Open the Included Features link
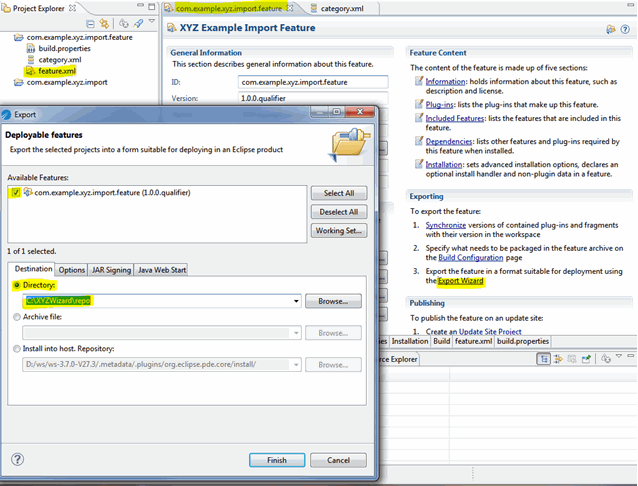This screenshot has width=638, height=486. pos(454,118)
